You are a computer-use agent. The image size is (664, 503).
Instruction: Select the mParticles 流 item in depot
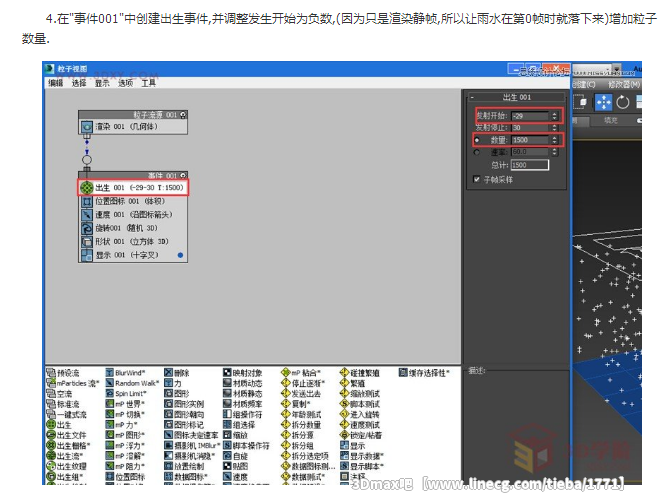coord(72,383)
